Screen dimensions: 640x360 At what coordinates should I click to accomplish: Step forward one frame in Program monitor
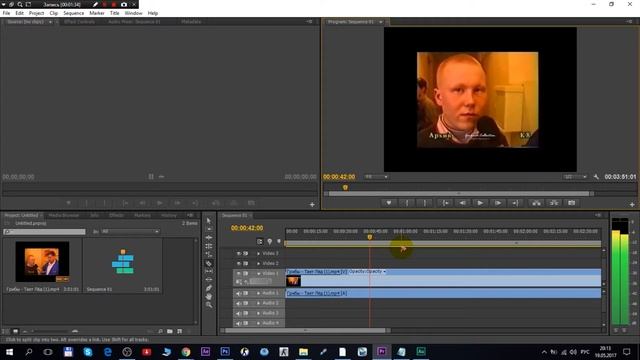[498, 203]
